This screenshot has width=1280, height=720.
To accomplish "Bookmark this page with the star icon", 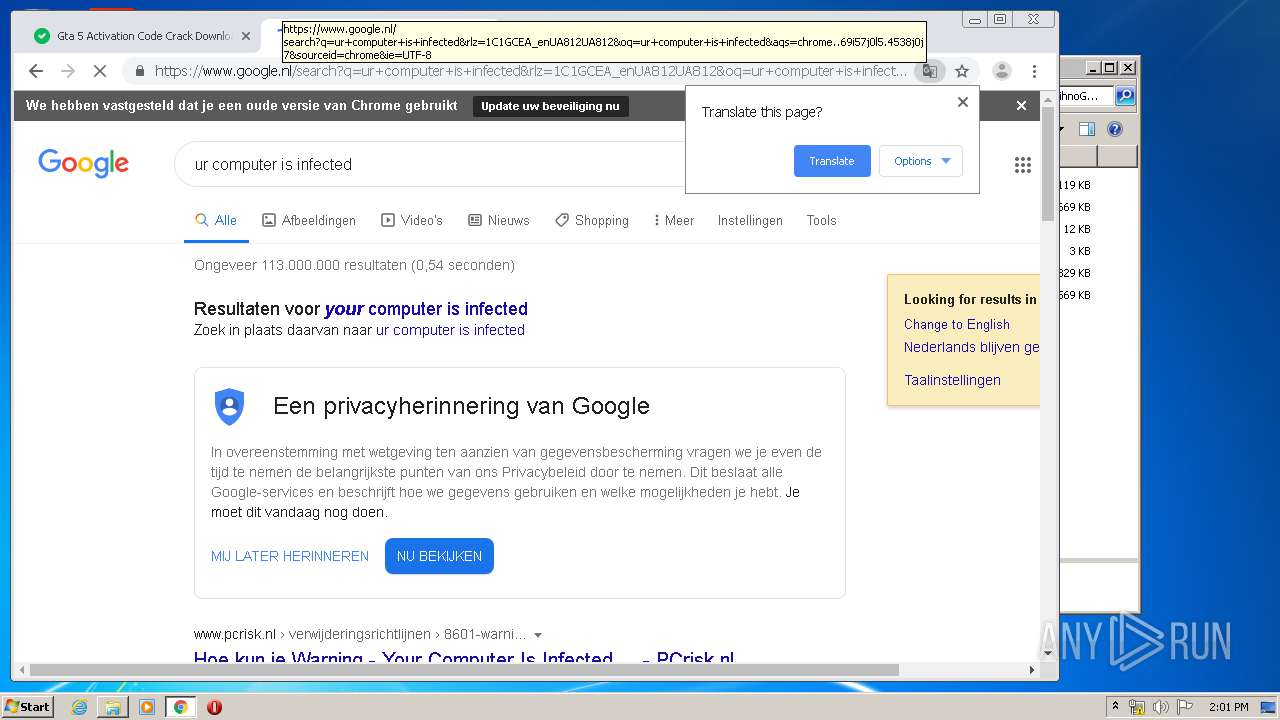I will pyautogui.click(x=962, y=71).
